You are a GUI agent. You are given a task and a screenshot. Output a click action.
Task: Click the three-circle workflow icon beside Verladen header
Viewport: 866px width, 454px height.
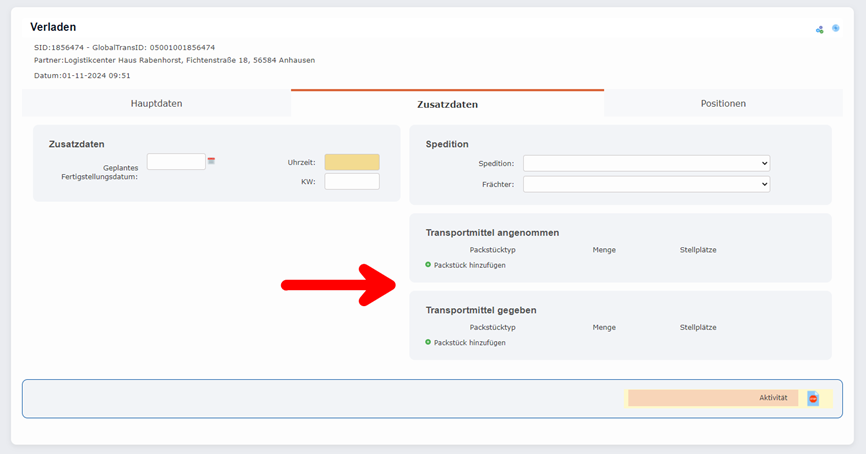[820, 29]
